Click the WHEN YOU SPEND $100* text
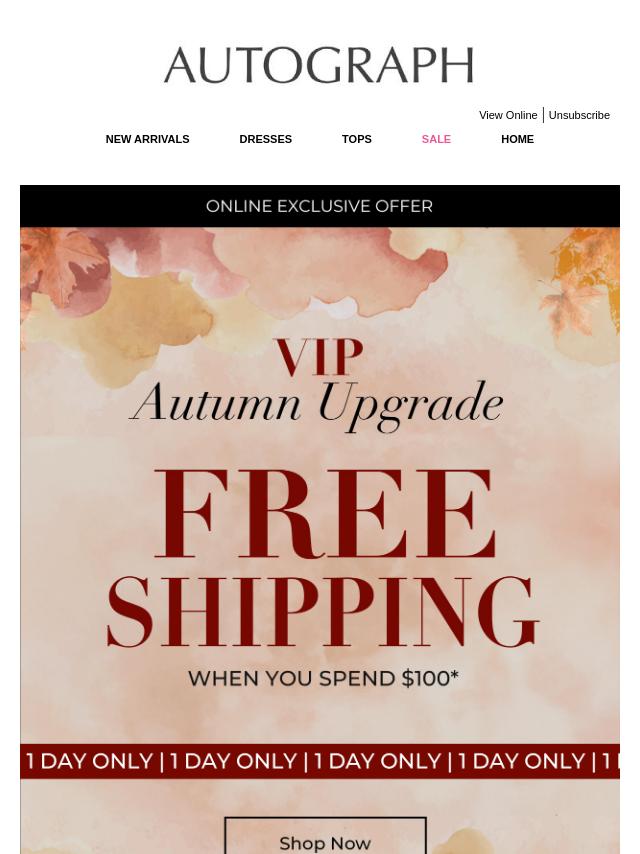This screenshot has height=854, width=640. pos(323,679)
